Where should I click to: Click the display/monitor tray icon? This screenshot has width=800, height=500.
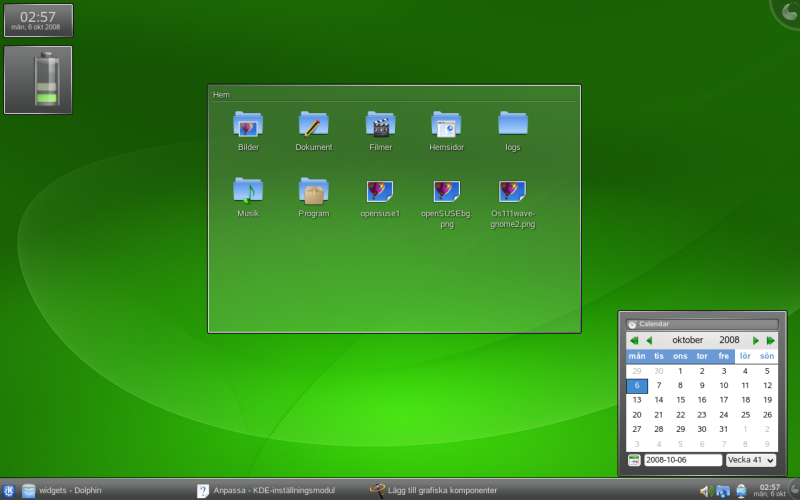741,491
